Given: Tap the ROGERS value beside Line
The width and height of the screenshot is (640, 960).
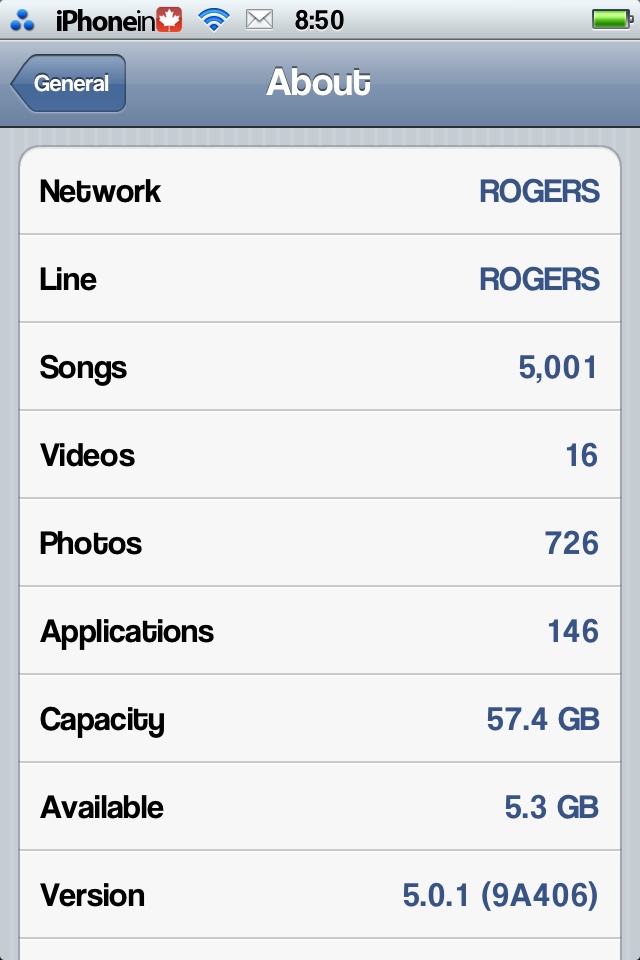Looking at the screenshot, I should tap(539, 279).
